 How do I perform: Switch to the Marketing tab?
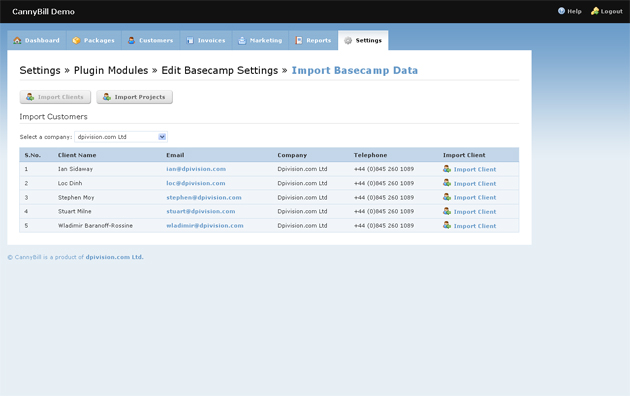point(260,41)
